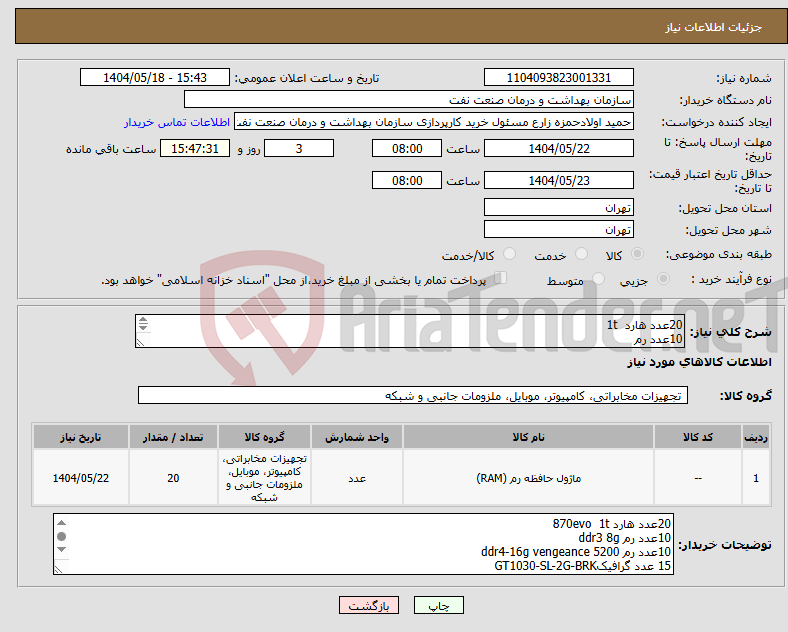Click the remaining days field showing 3
This screenshot has width=788, height=632.
(299, 149)
